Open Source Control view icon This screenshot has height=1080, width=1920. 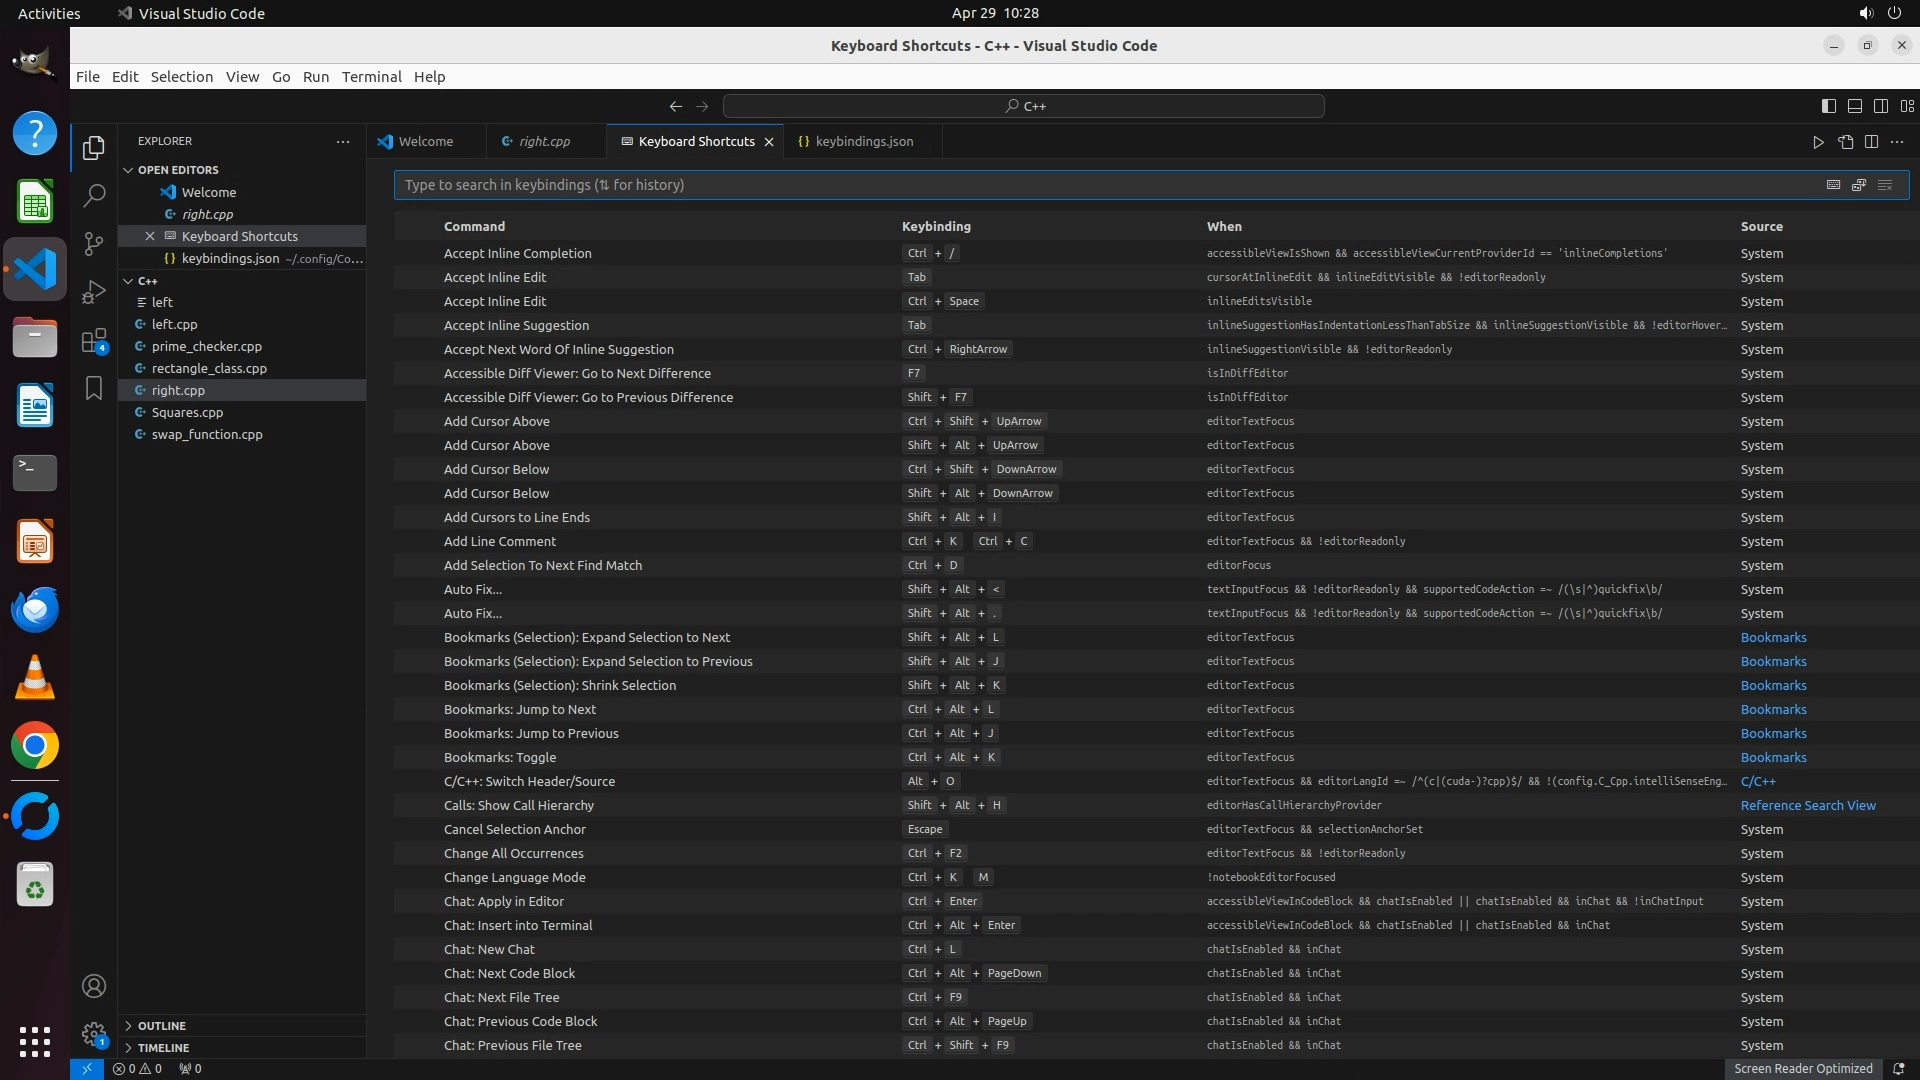coord(94,243)
